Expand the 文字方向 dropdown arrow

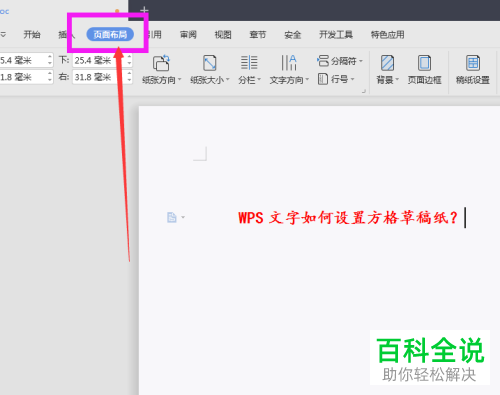coord(307,79)
